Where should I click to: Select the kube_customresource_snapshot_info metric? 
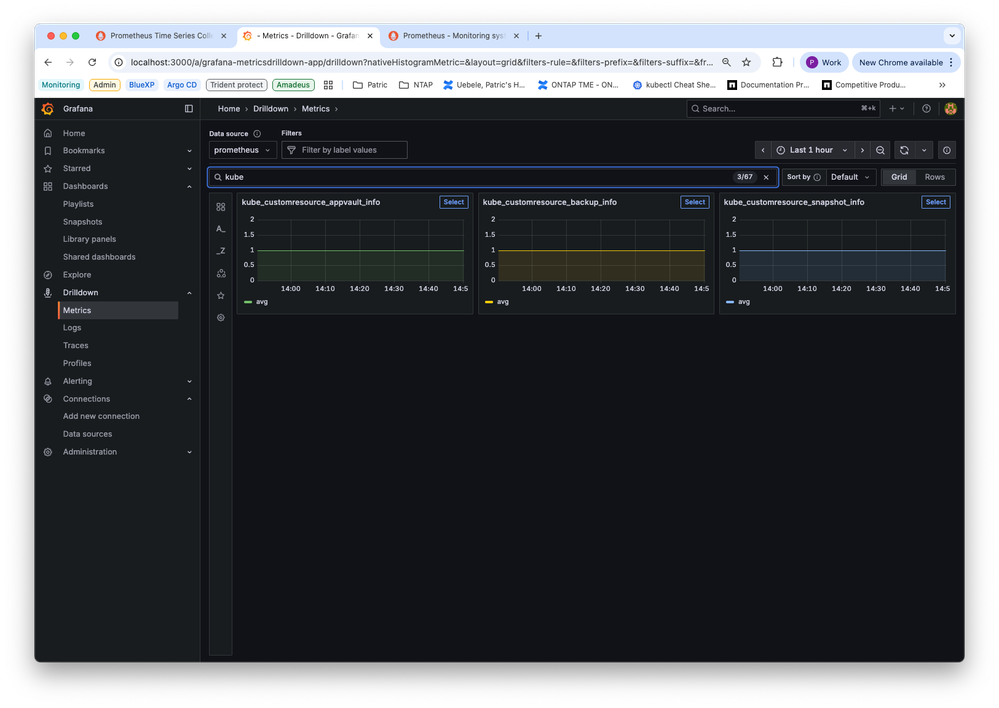tap(935, 202)
